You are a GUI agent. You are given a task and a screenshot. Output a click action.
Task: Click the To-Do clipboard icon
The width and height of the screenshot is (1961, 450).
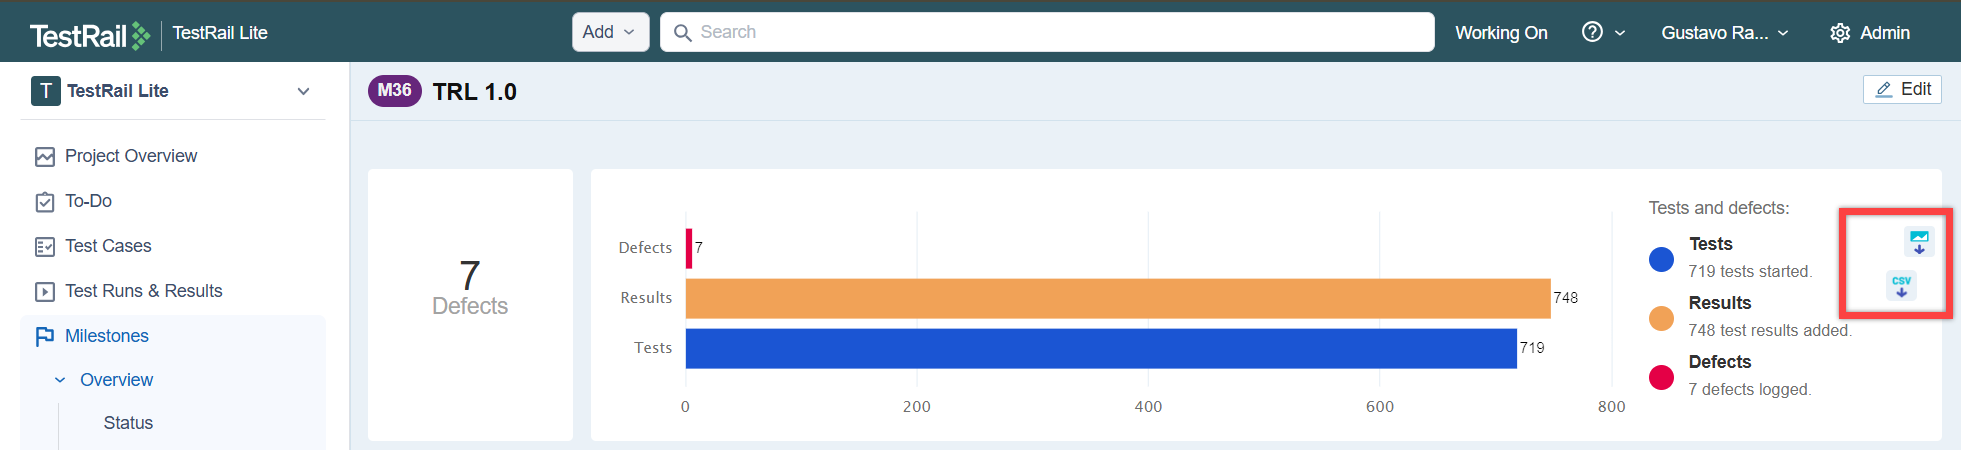(45, 202)
